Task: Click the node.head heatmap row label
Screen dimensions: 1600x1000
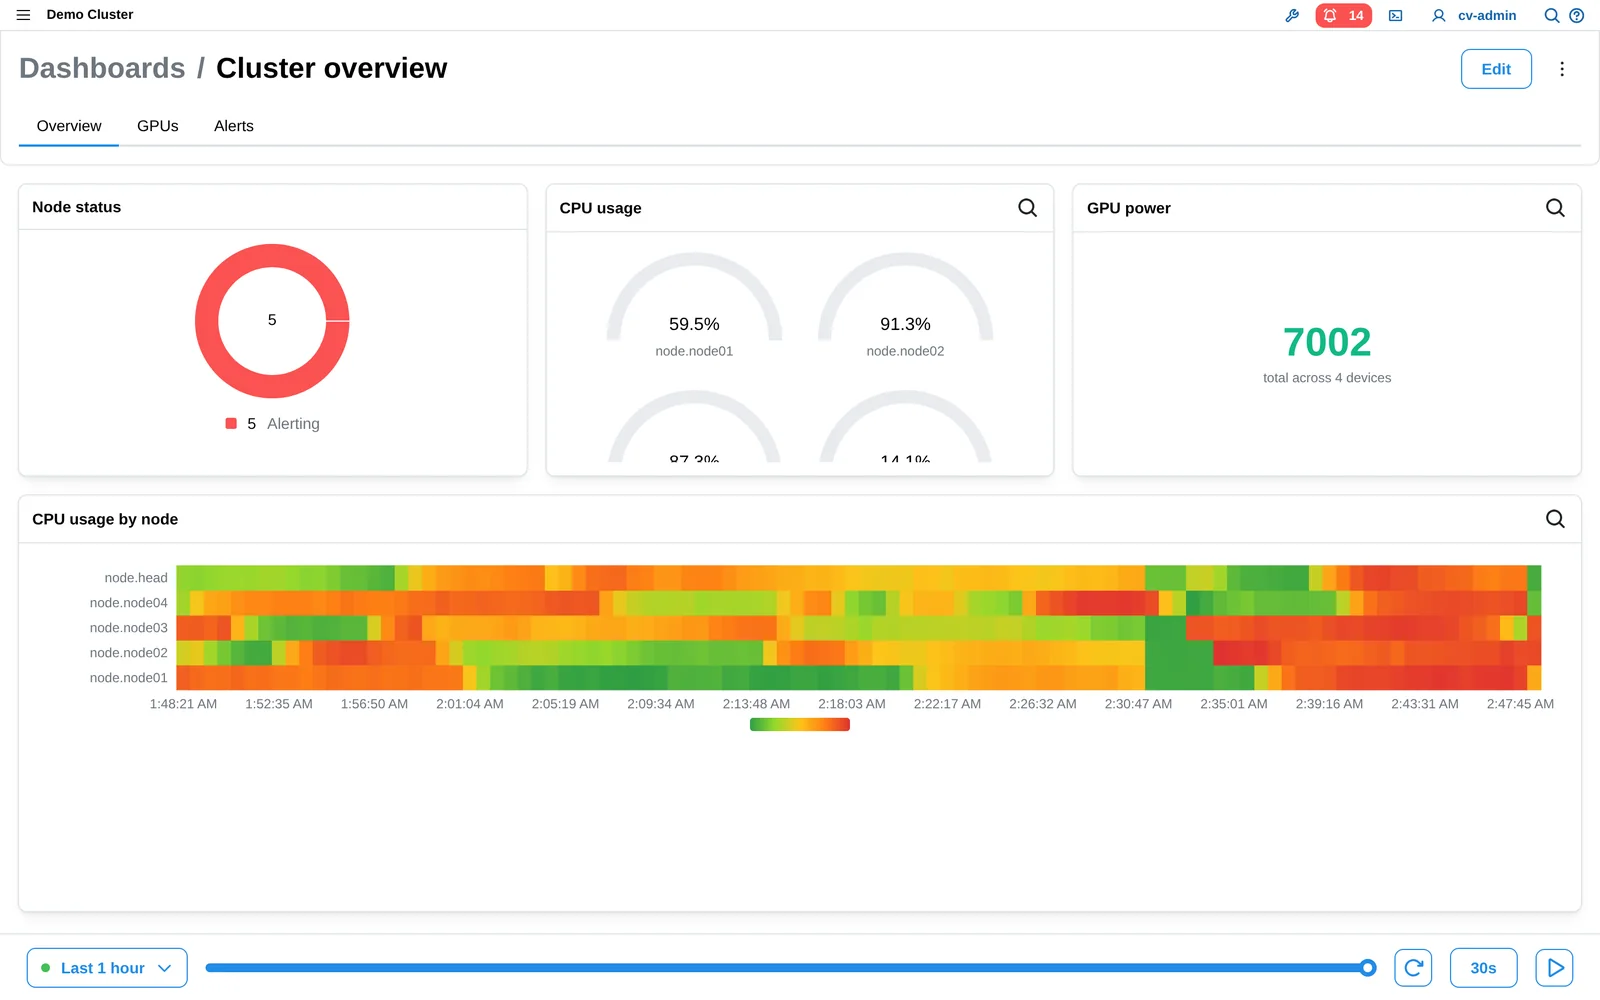Action: [x=136, y=578]
